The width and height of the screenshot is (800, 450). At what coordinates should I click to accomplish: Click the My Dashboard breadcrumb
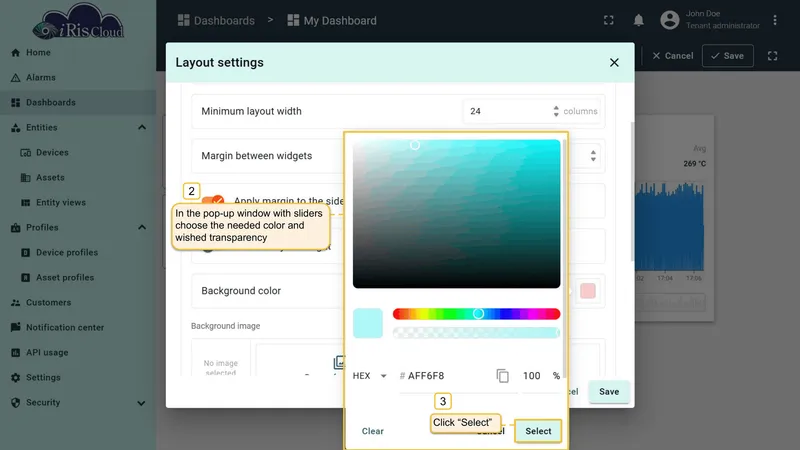[x=332, y=20]
